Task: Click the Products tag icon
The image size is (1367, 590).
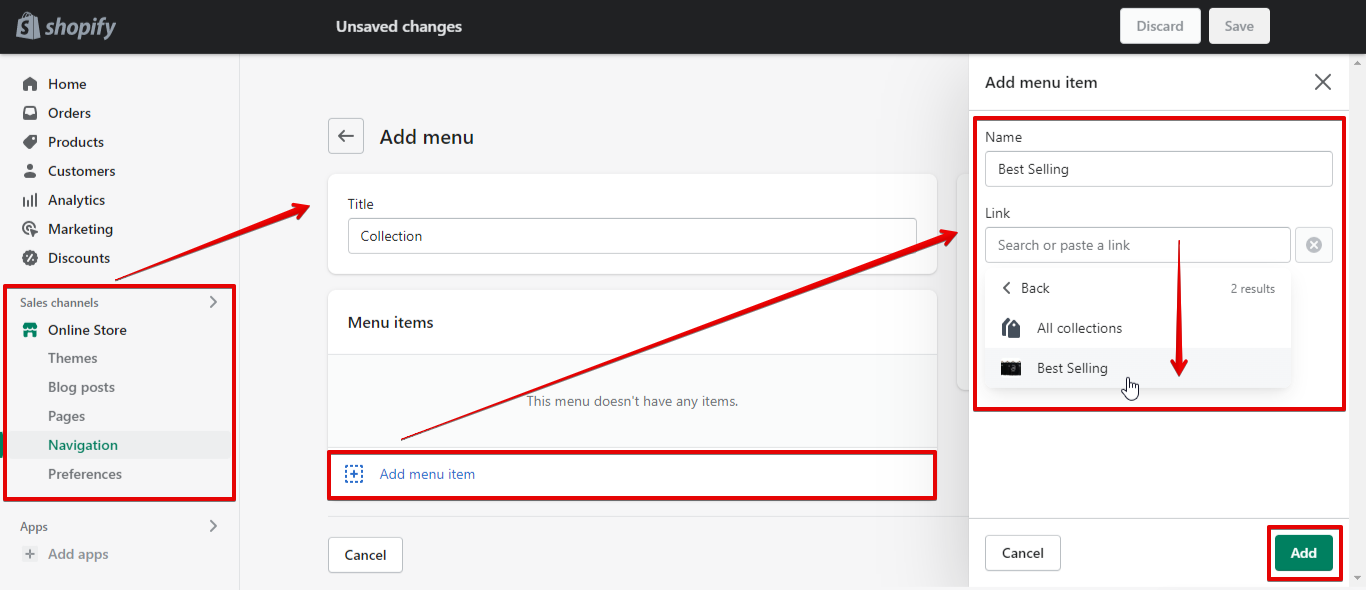Action: [30, 142]
